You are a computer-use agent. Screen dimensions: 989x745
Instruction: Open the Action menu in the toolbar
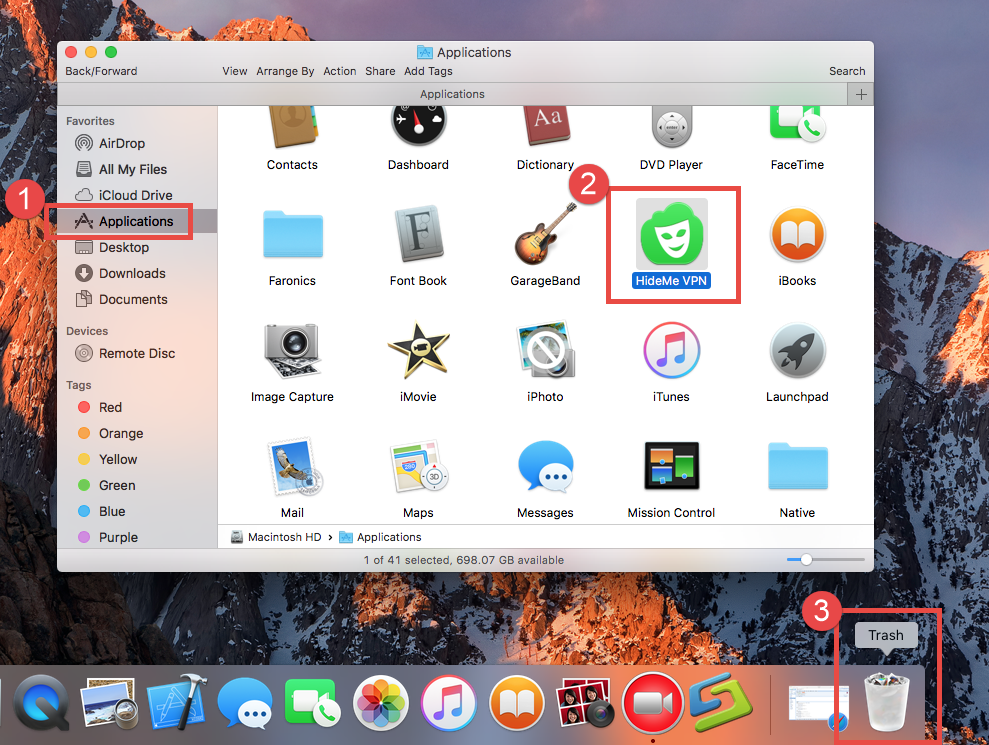pyautogui.click(x=340, y=71)
